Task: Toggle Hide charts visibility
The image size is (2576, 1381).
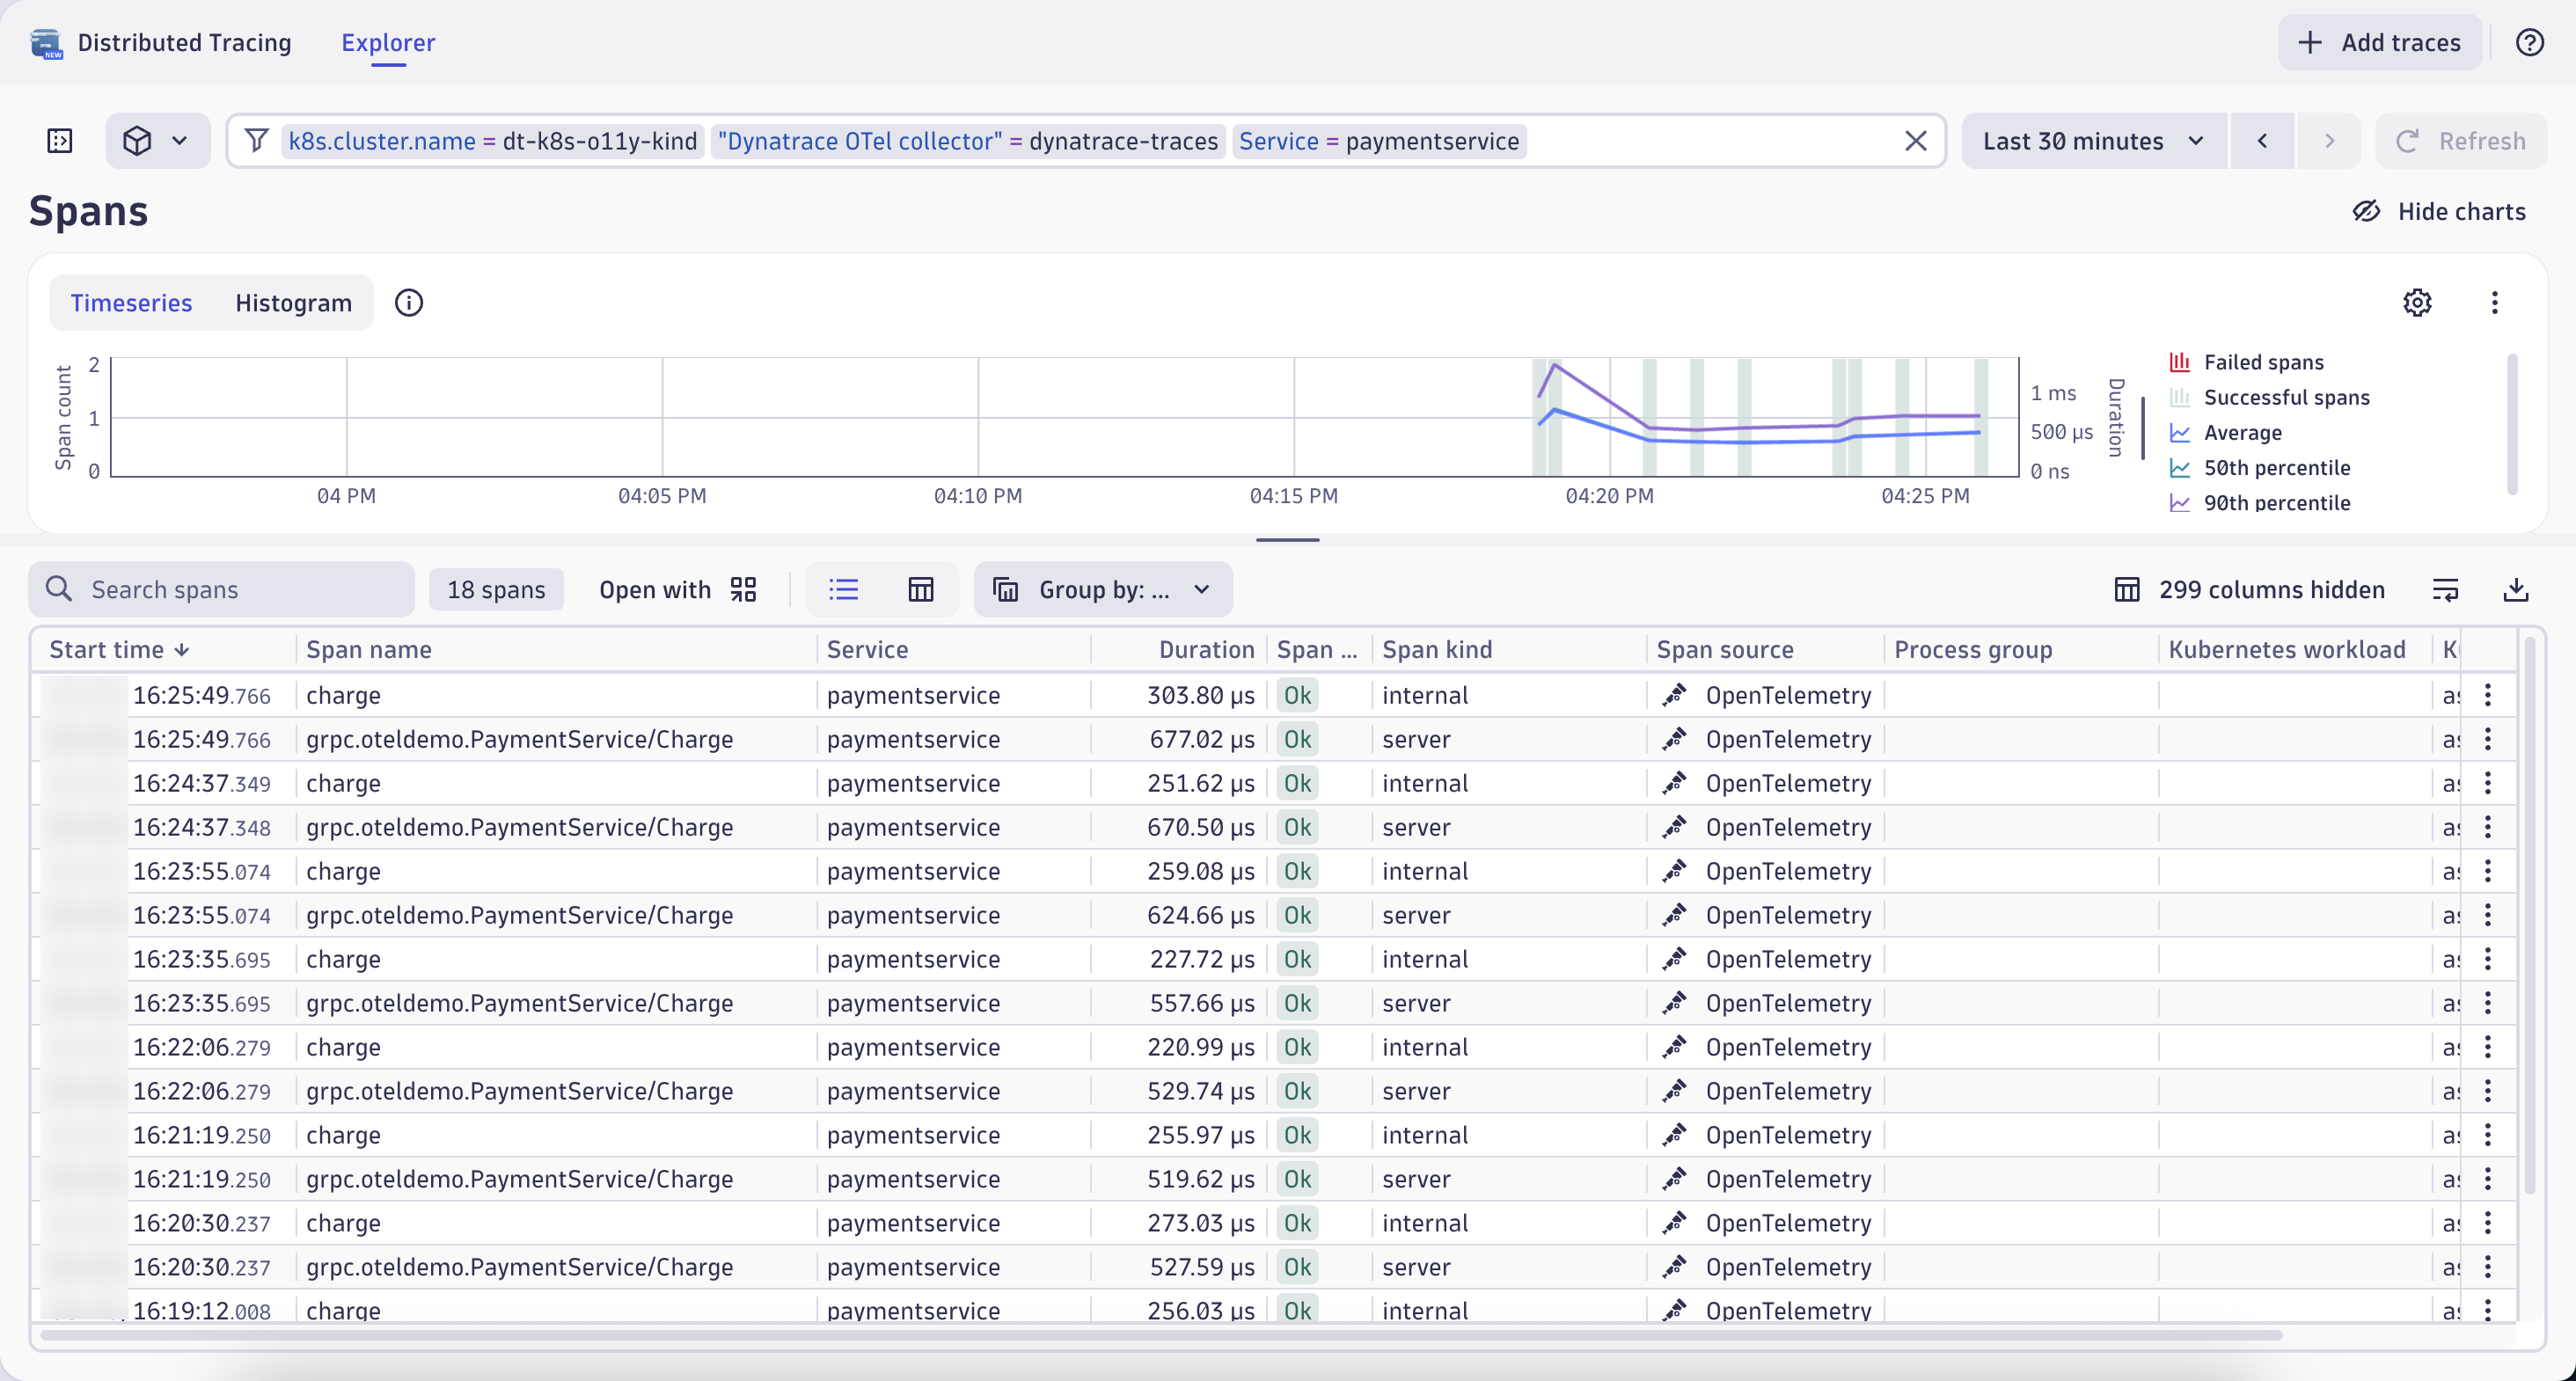Action: [x=2440, y=211]
